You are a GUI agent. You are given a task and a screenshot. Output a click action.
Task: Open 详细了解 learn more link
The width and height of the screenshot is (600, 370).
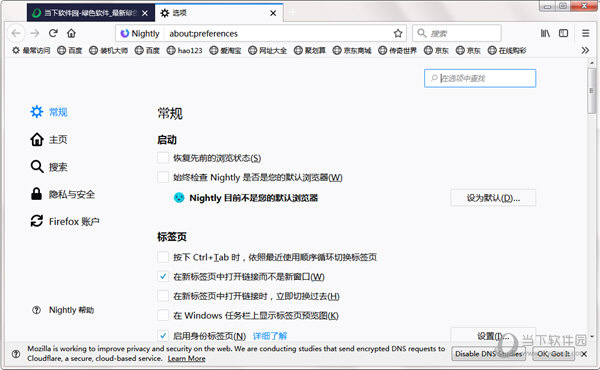tap(270, 336)
